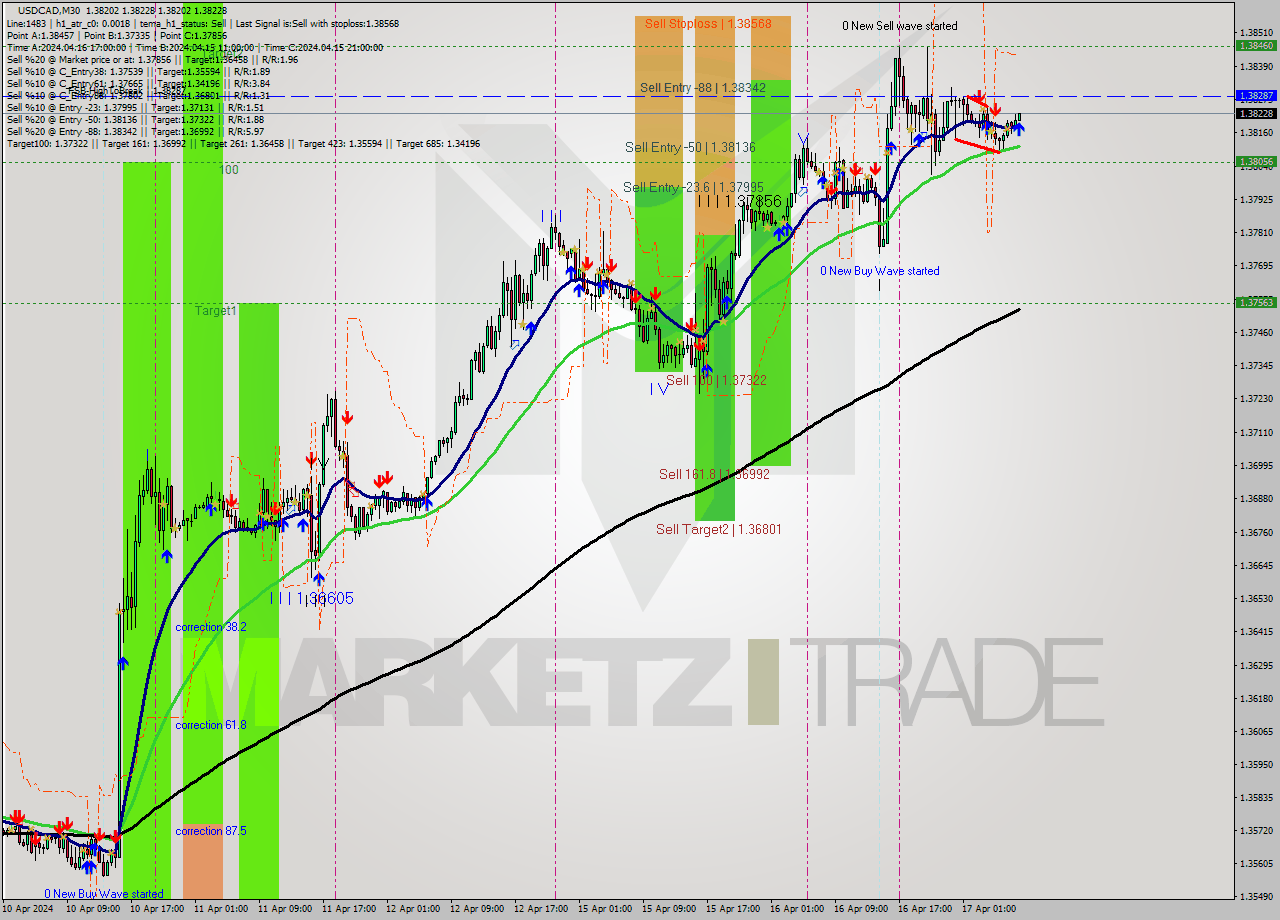Screen dimensions: 1280x920
Task: Click the blue '| | | 1.36605' wave label
Action: 312,598
